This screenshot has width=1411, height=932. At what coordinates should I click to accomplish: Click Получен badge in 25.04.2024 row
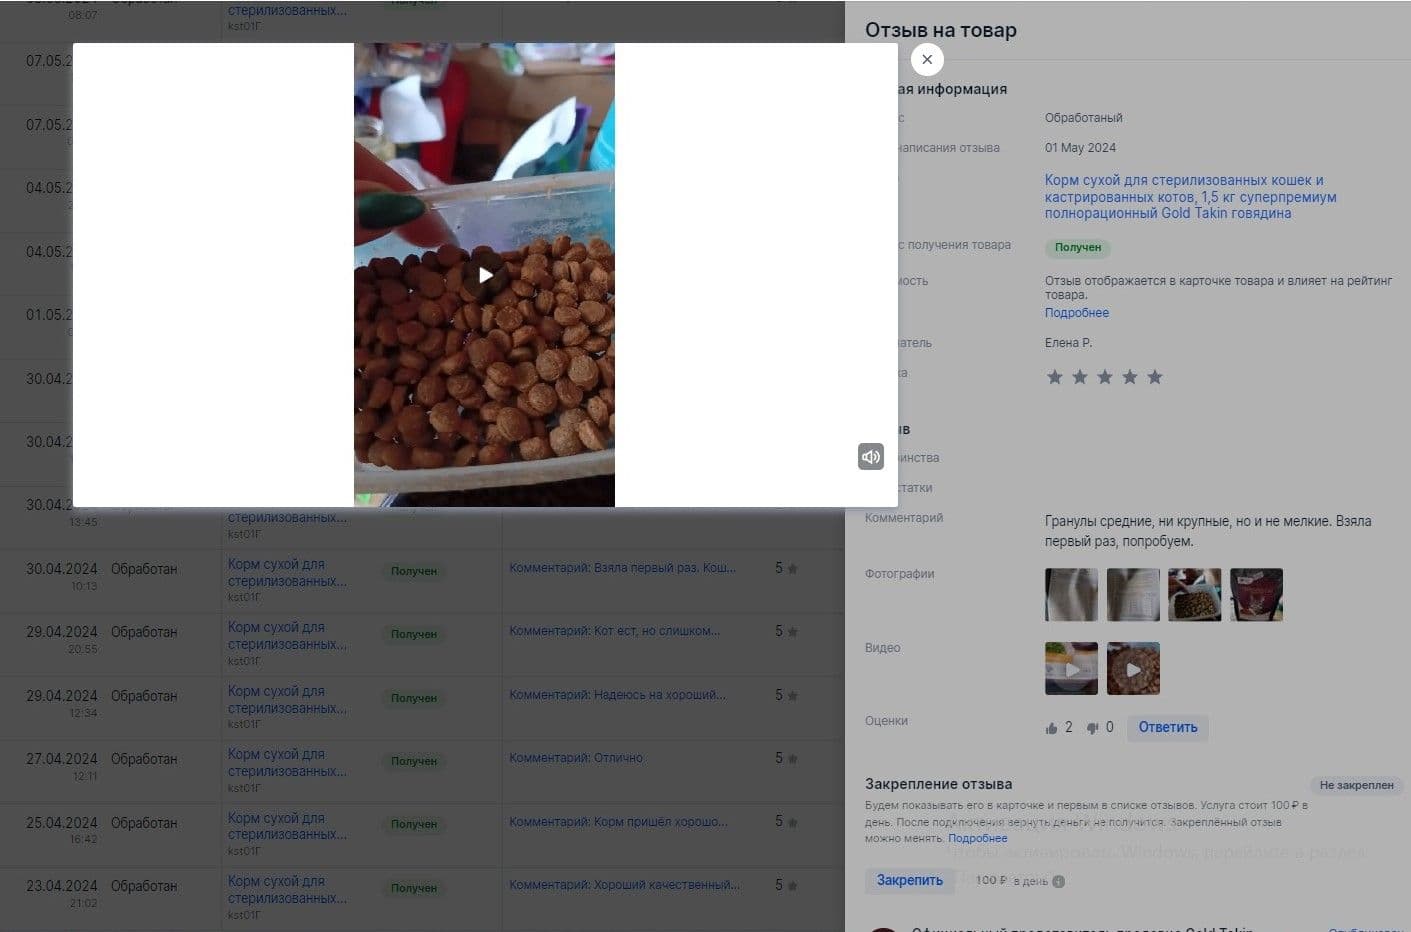pos(413,824)
